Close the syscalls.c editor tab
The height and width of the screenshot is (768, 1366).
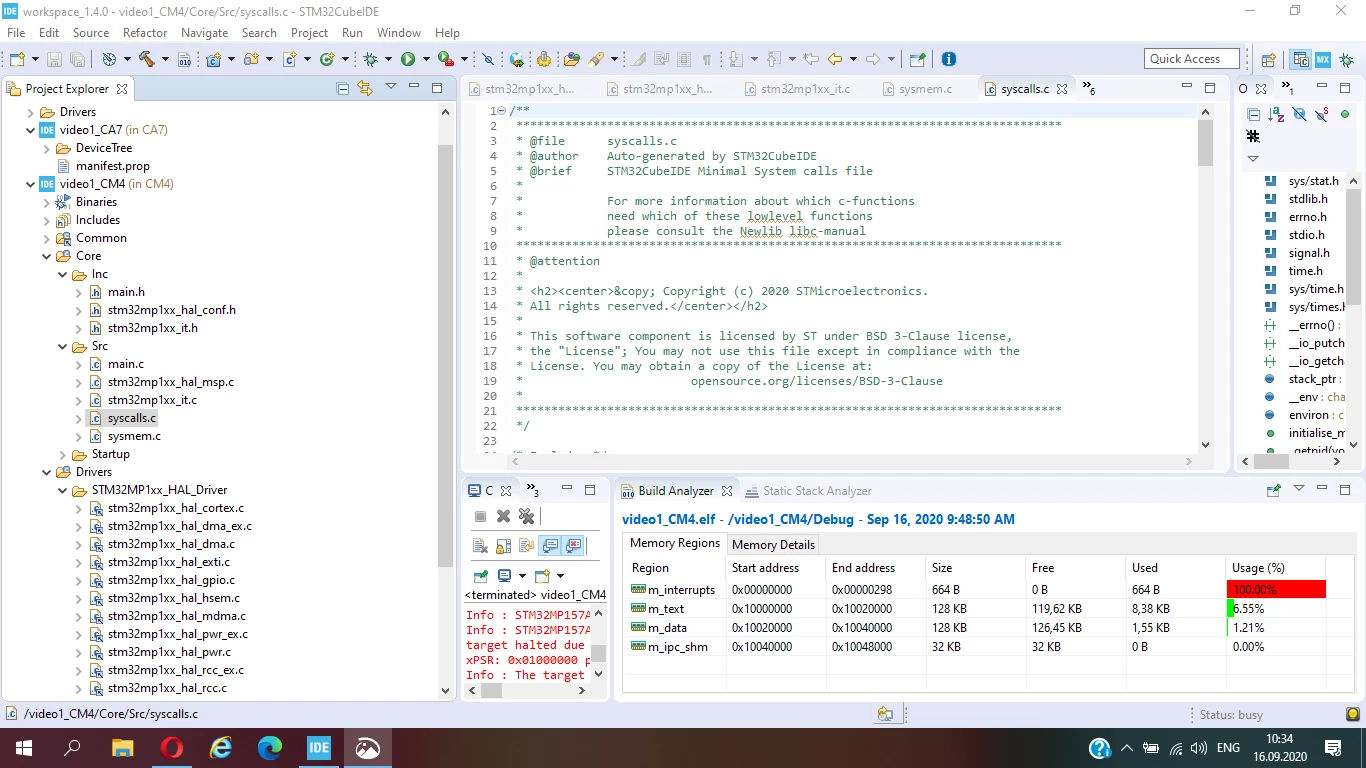point(1062,89)
